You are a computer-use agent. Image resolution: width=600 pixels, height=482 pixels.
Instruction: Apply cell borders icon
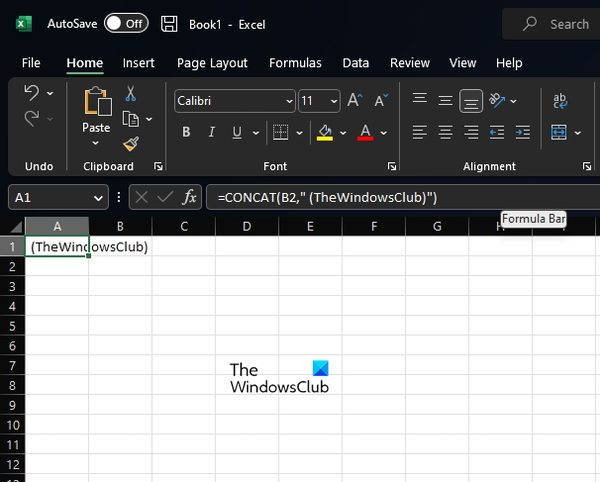tap(280, 132)
